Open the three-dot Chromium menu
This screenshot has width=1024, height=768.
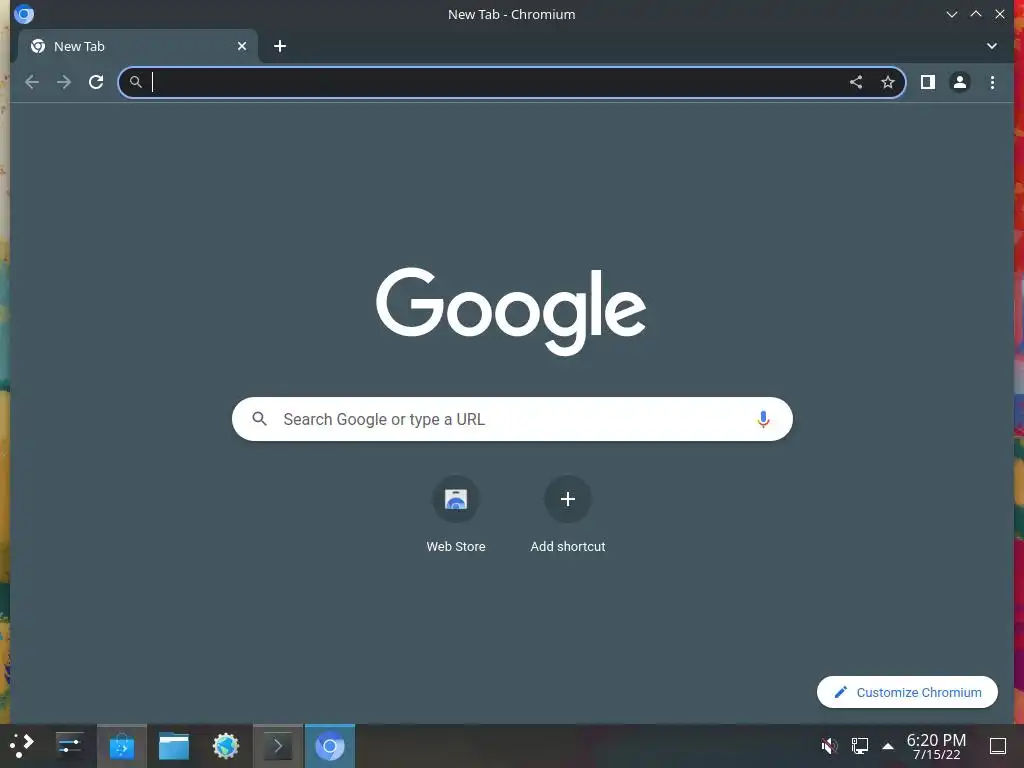[x=992, y=82]
